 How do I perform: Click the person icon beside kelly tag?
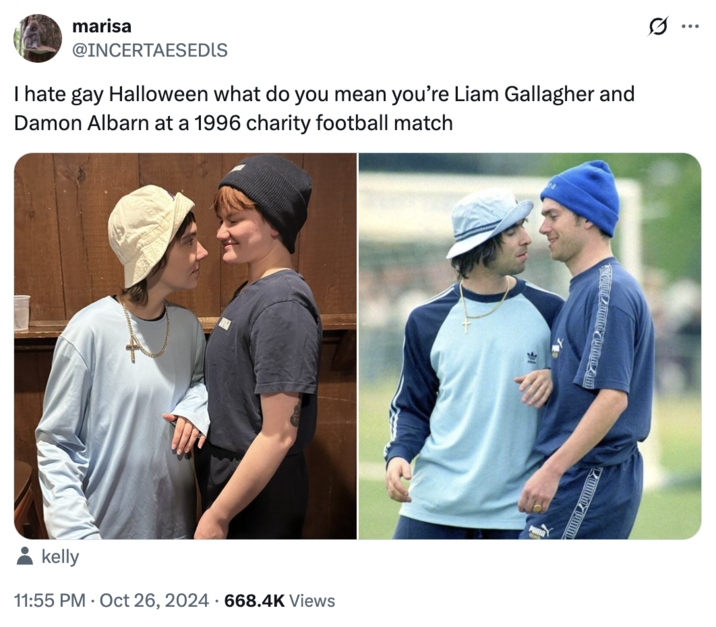pos(25,556)
